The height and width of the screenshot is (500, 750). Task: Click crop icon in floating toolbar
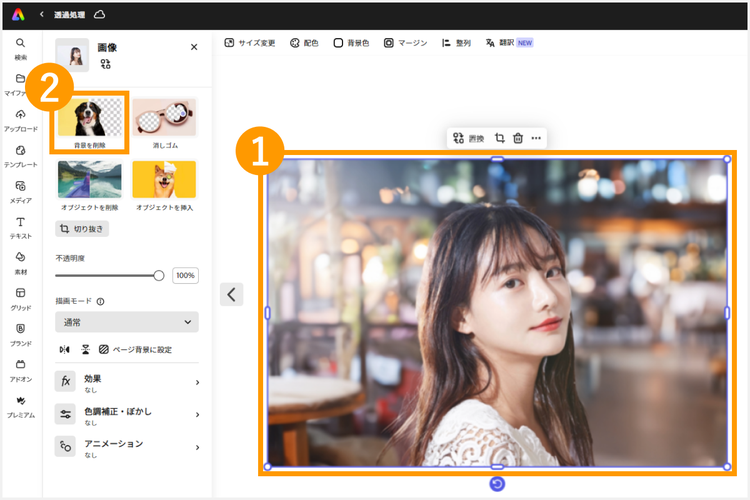coord(500,138)
